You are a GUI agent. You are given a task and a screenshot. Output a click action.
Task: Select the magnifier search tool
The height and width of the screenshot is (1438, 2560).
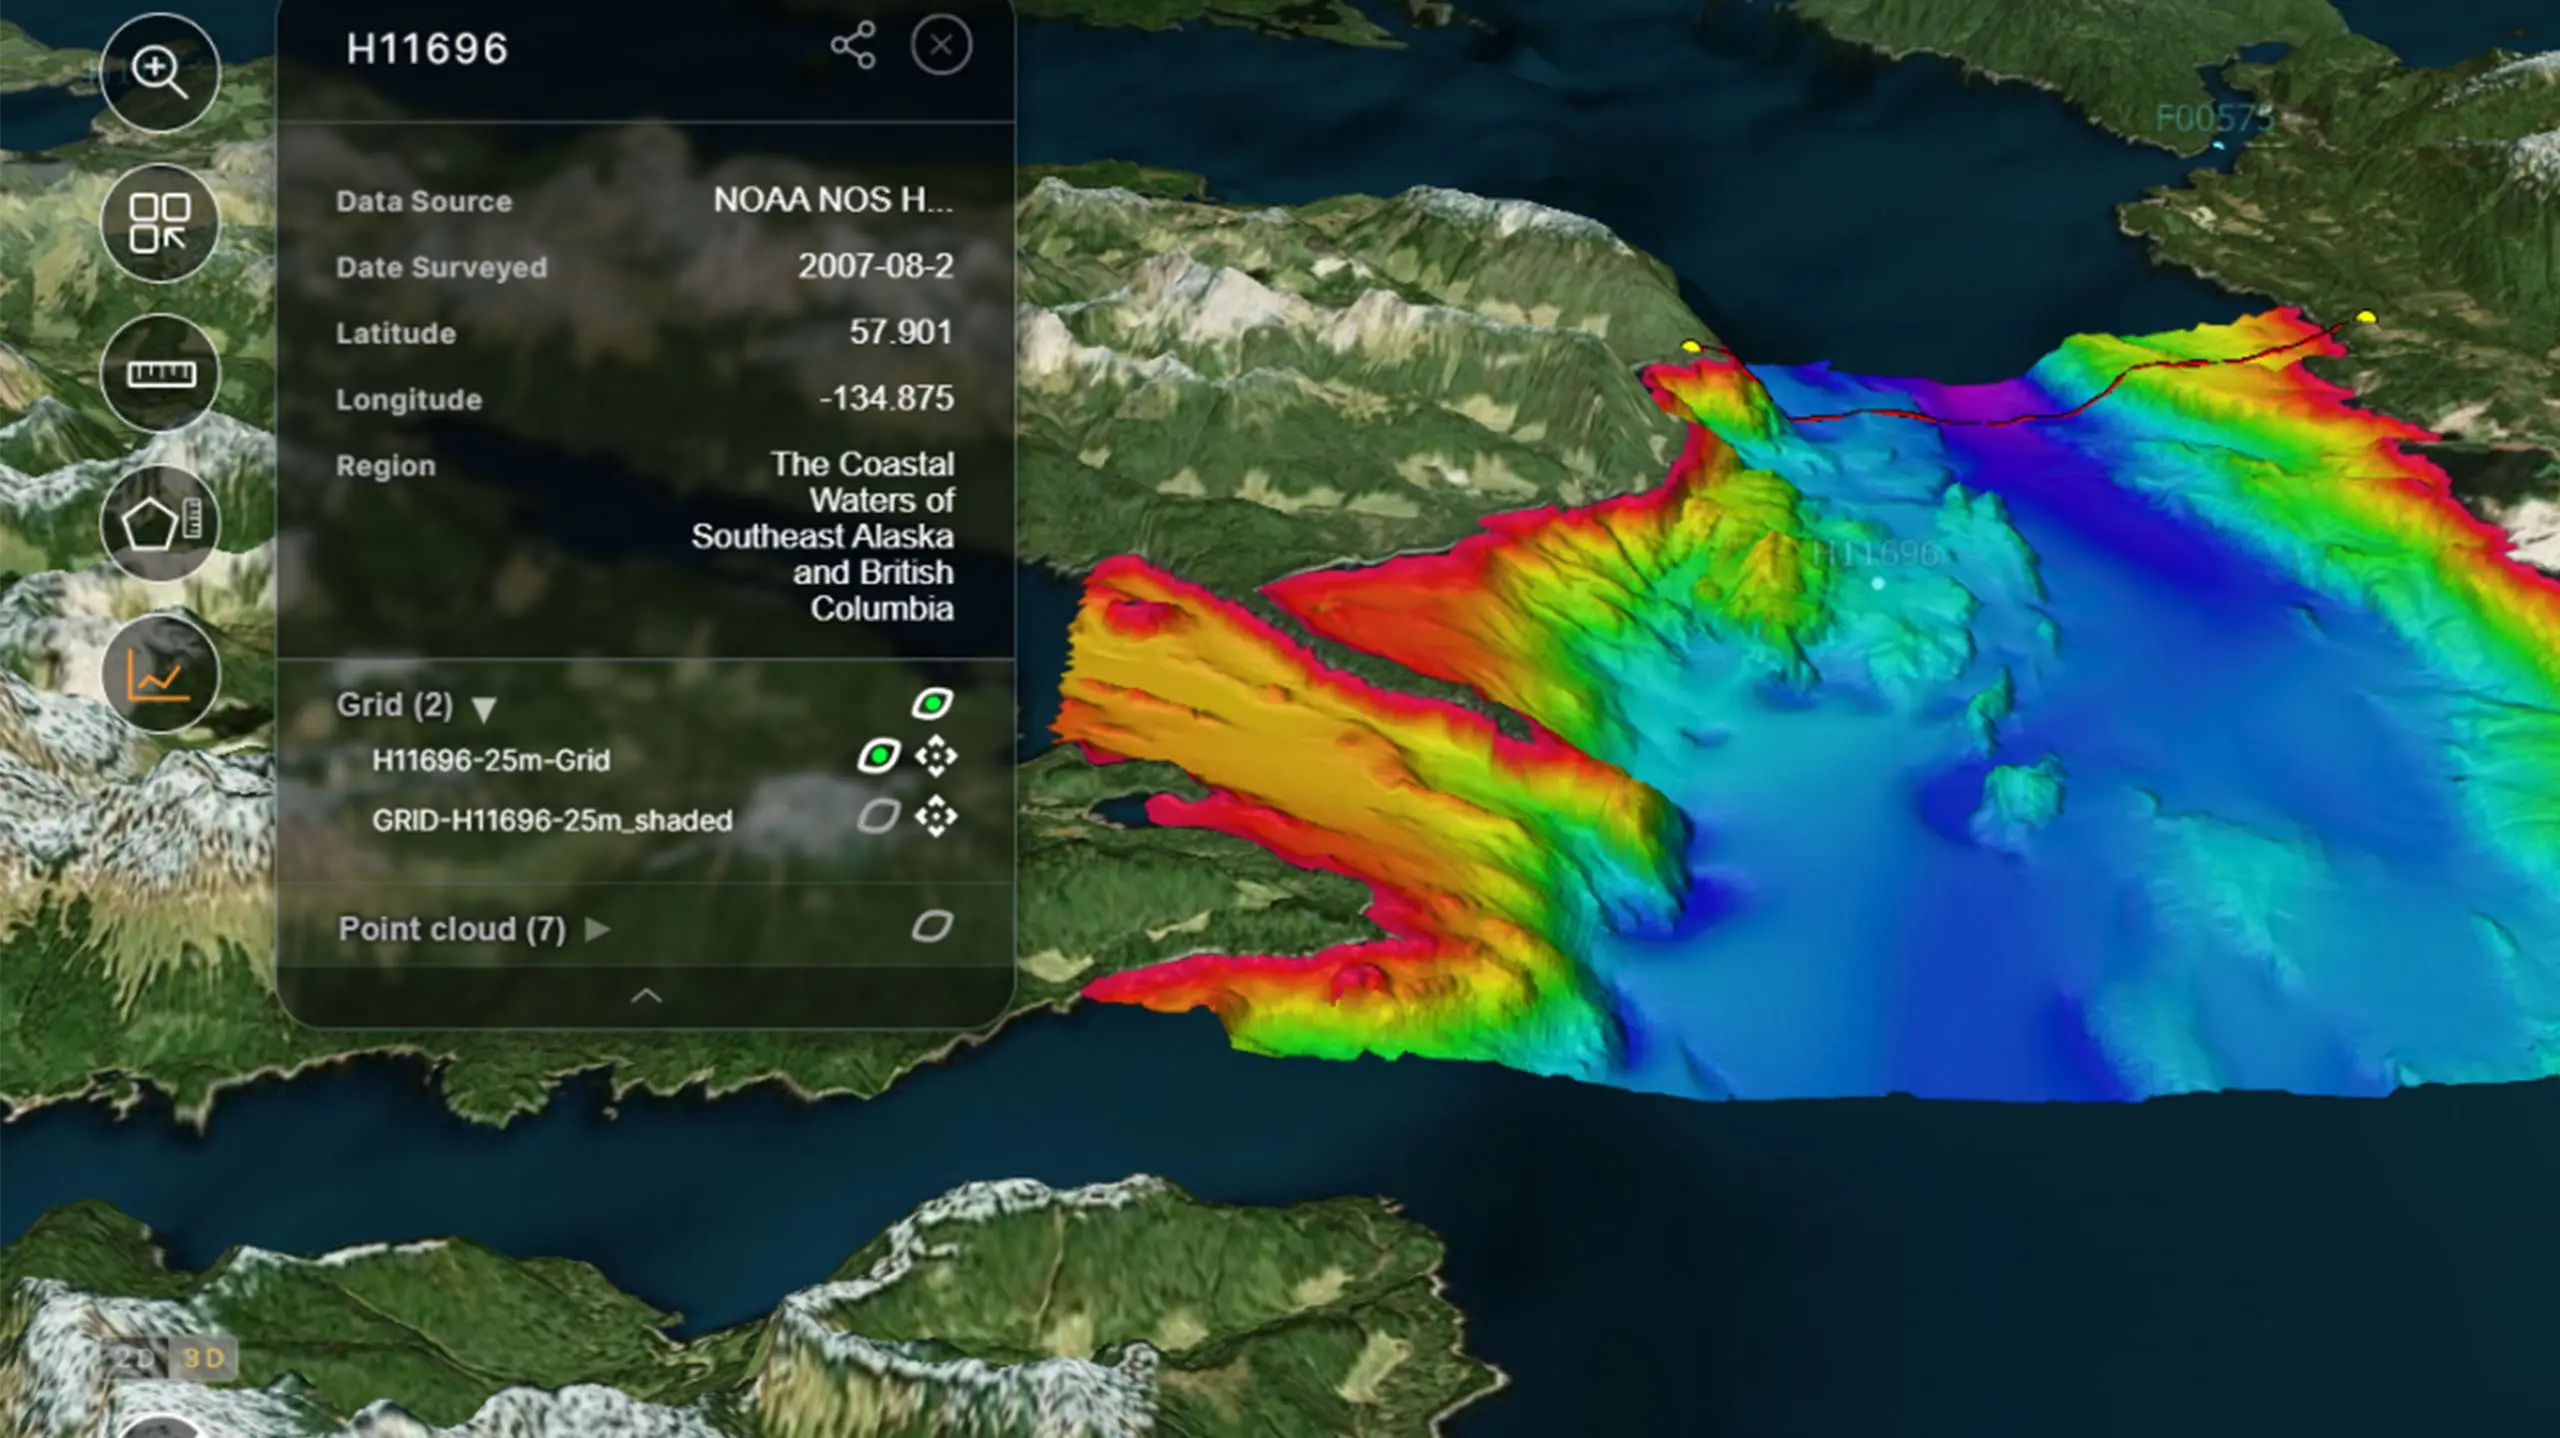(160, 75)
